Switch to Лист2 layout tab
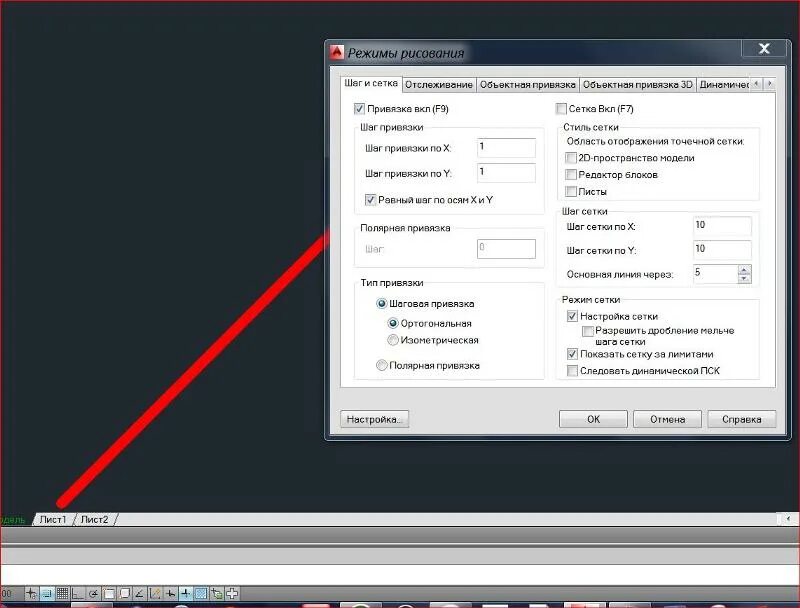The image size is (800, 608). [x=94, y=519]
